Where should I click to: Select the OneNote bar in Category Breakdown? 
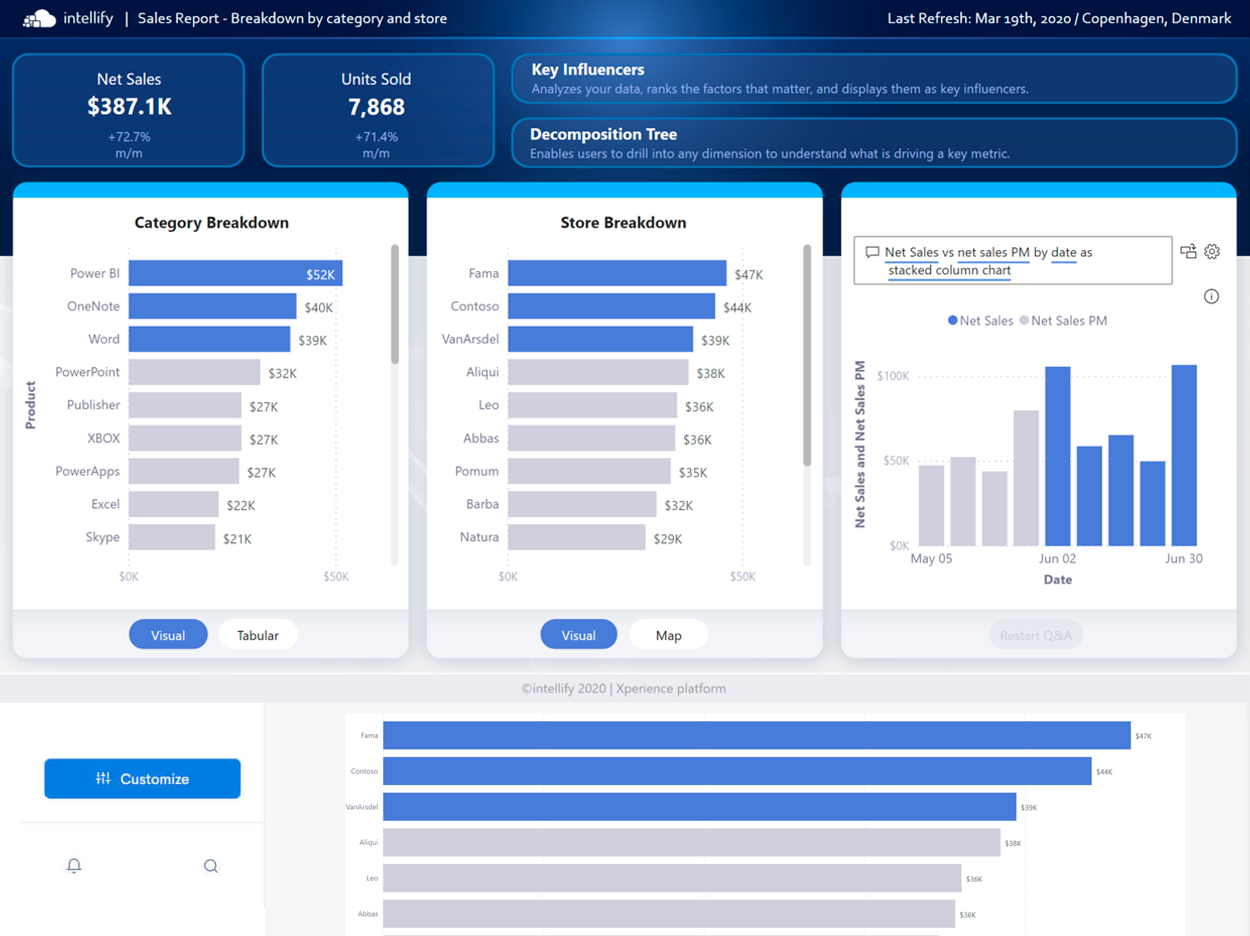tap(213, 306)
